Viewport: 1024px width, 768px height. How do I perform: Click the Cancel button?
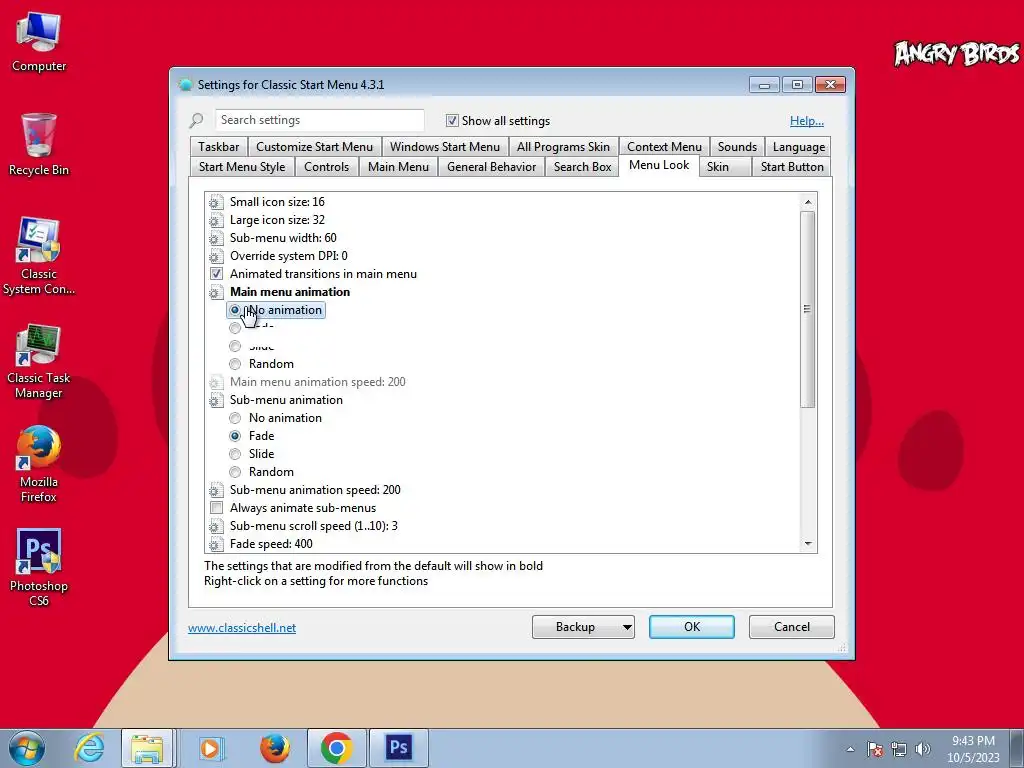point(792,627)
